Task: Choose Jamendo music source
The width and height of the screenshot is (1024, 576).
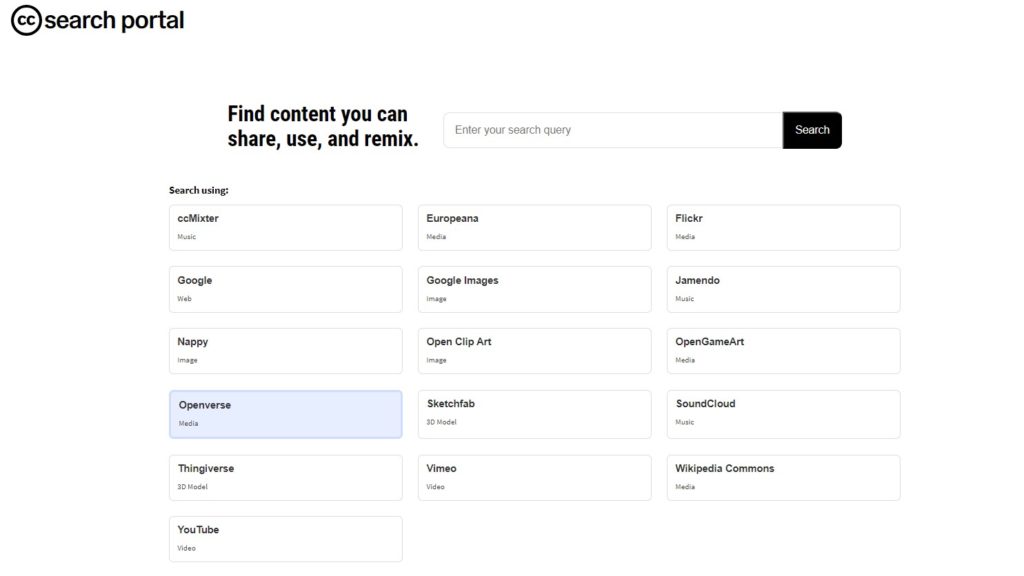Action: pos(783,289)
